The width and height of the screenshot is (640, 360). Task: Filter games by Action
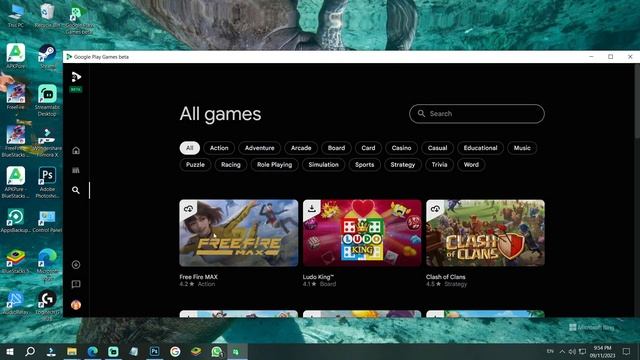click(219, 148)
